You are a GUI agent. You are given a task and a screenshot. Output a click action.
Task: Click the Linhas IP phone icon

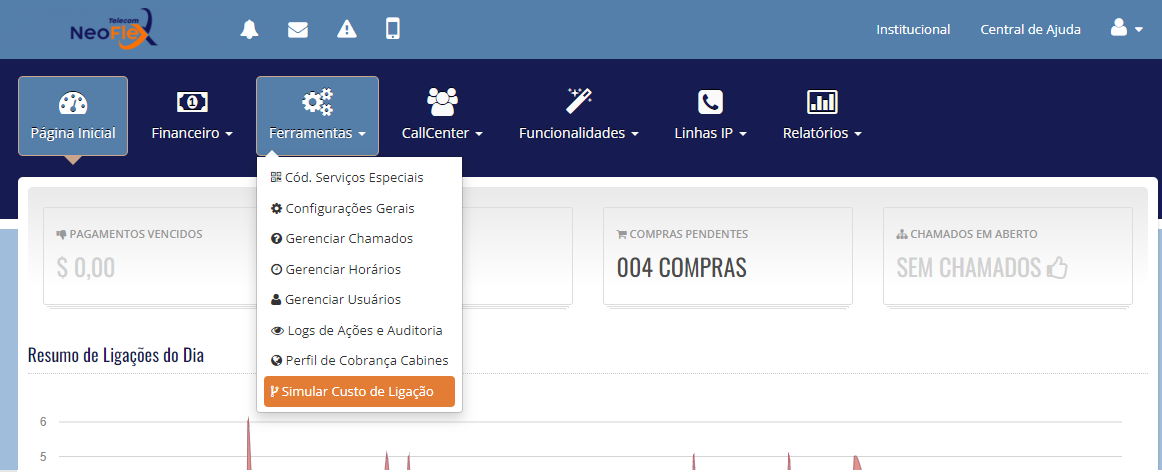(x=710, y=102)
